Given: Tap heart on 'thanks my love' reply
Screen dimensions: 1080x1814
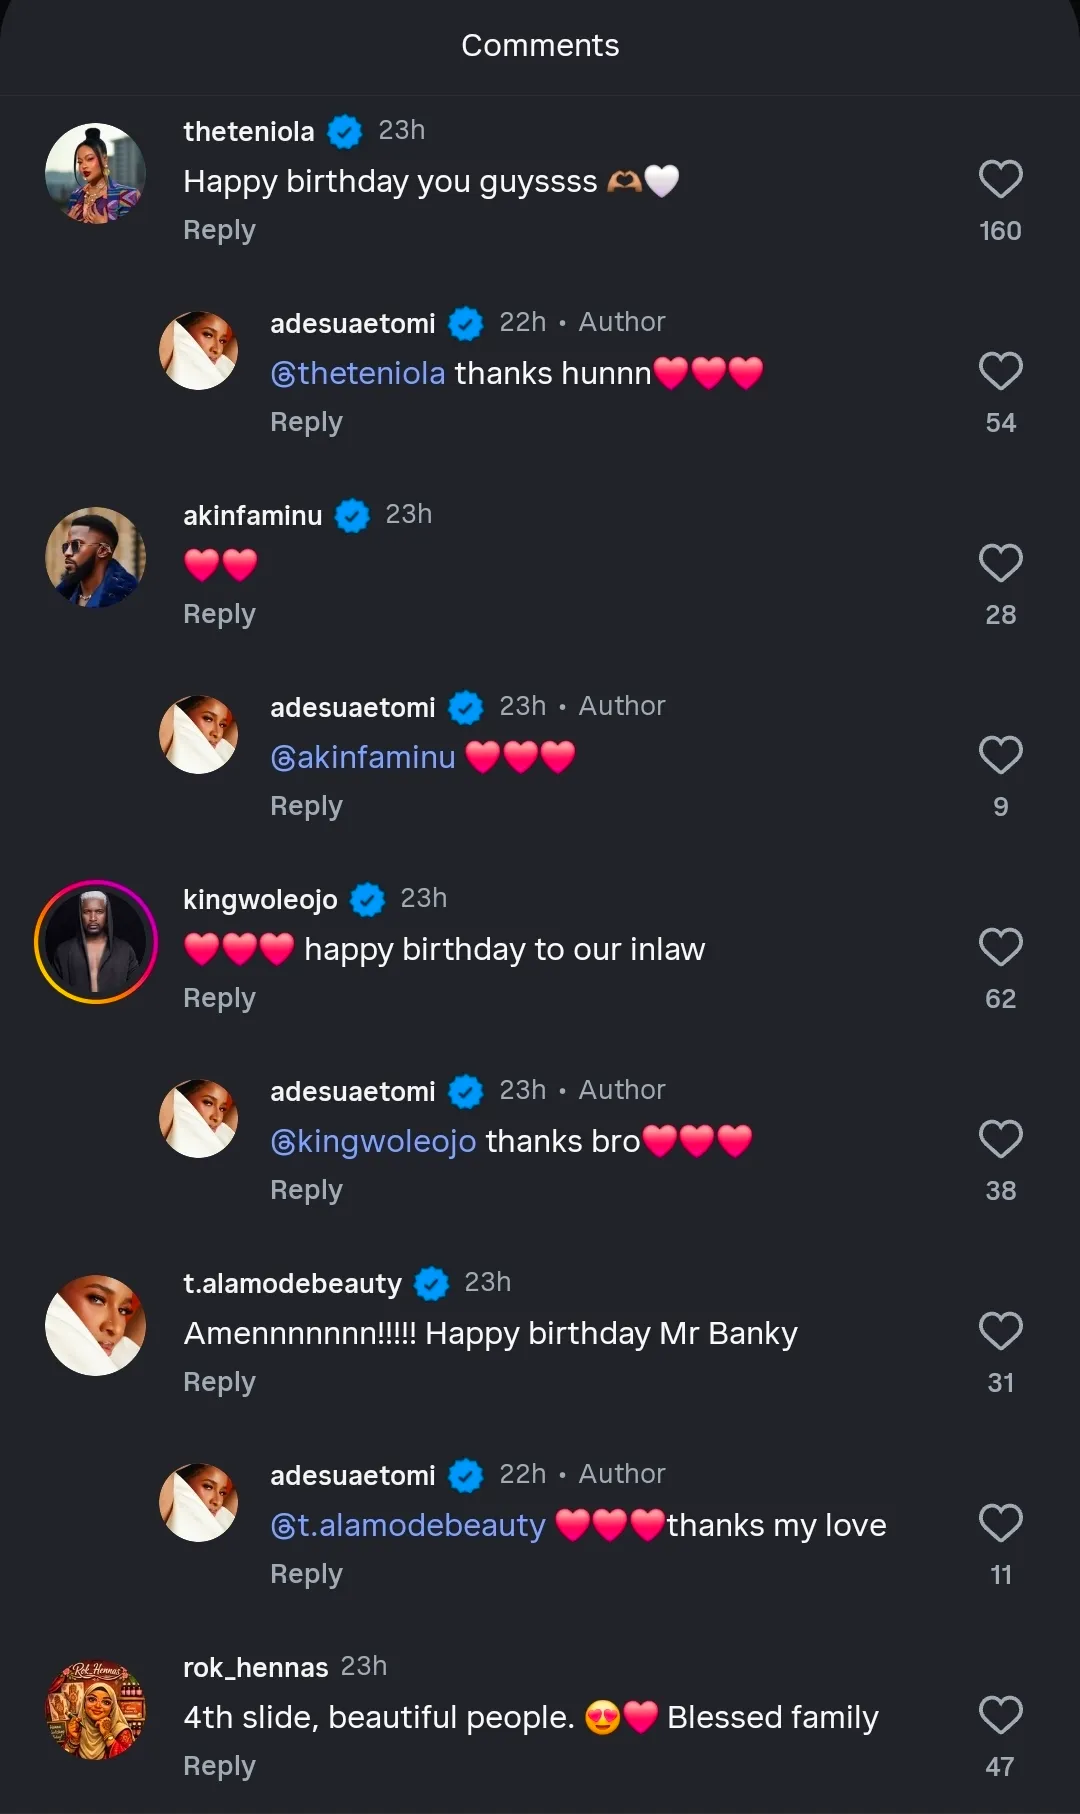Looking at the screenshot, I should pos(1000,1524).
